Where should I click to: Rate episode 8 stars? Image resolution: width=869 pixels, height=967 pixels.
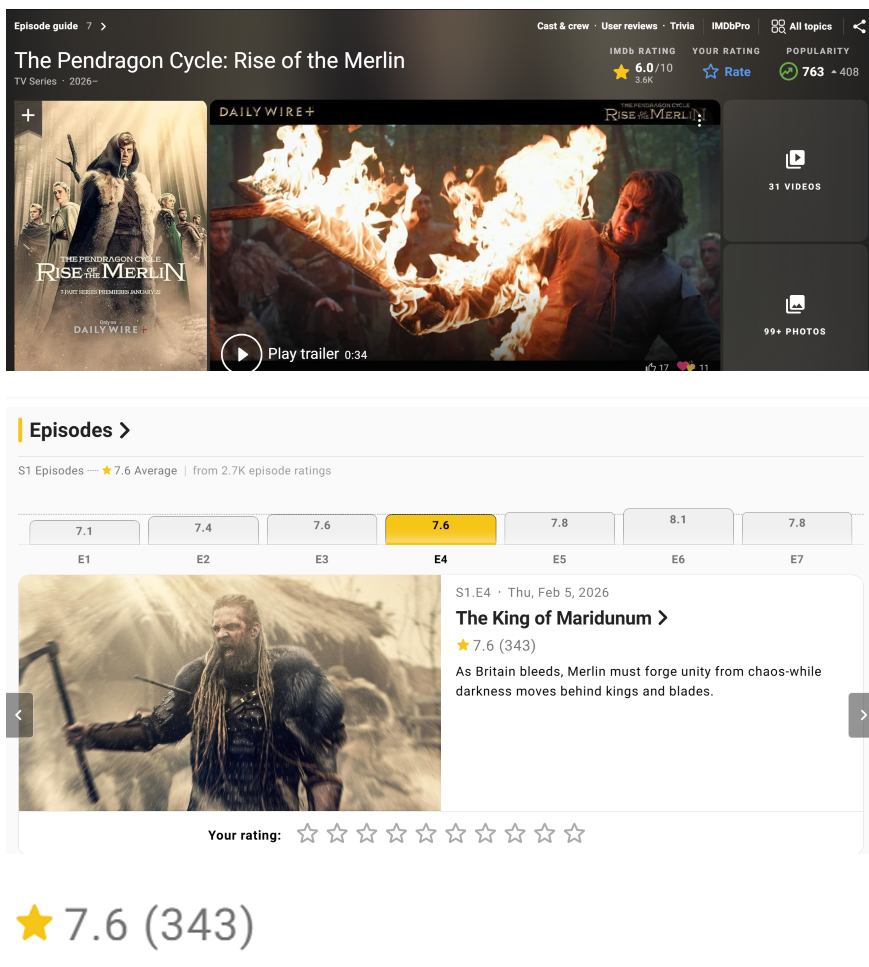tap(514, 834)
